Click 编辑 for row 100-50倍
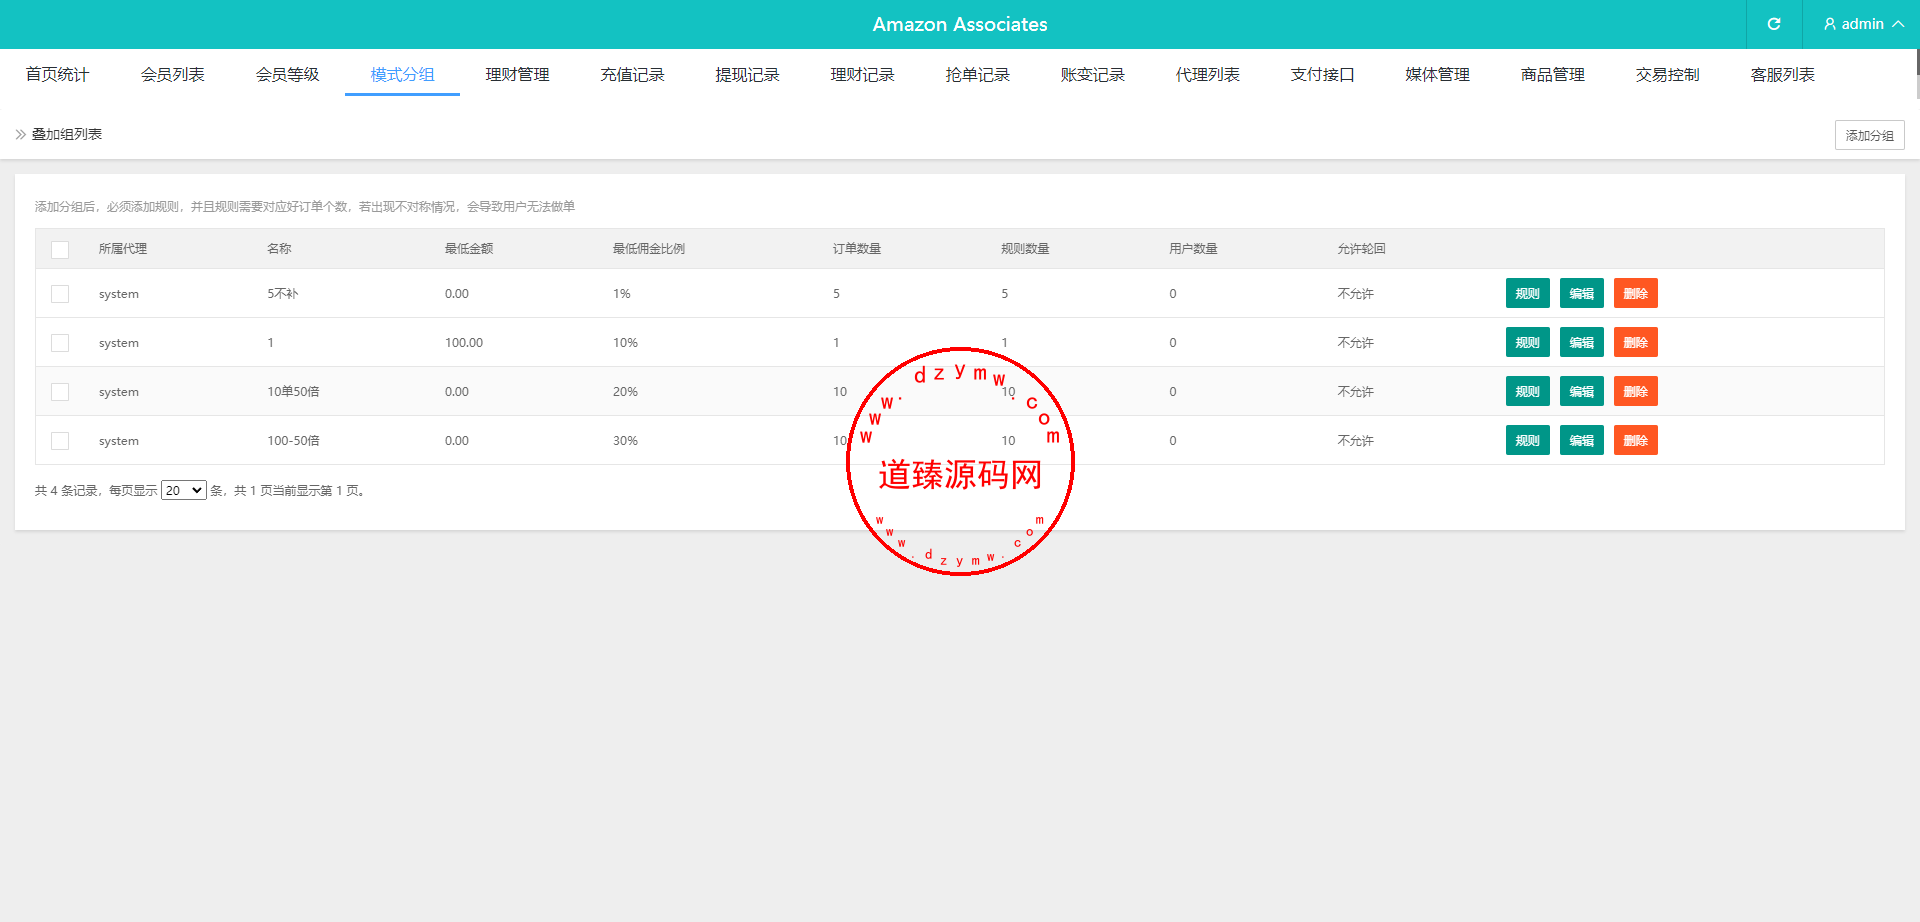Viewport: 1920px width, 922px height. point(1581,440)
